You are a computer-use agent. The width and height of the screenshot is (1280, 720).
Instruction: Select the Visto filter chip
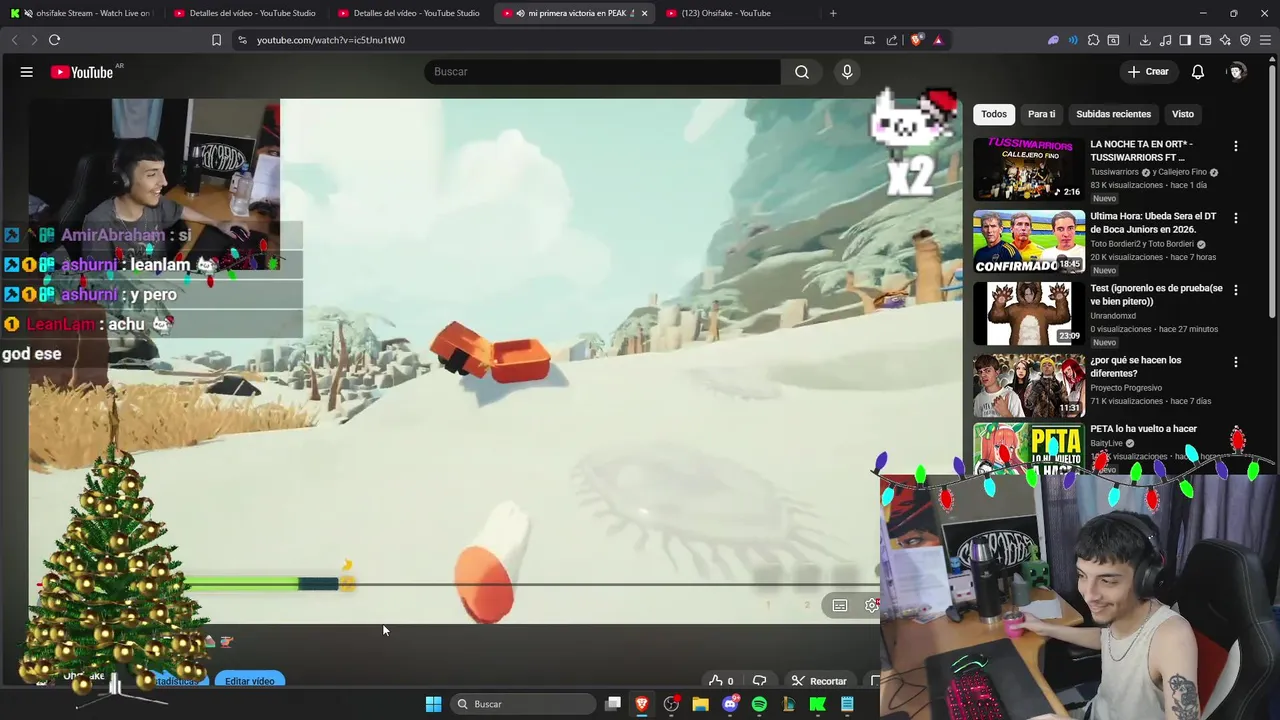click(1183, 114)
